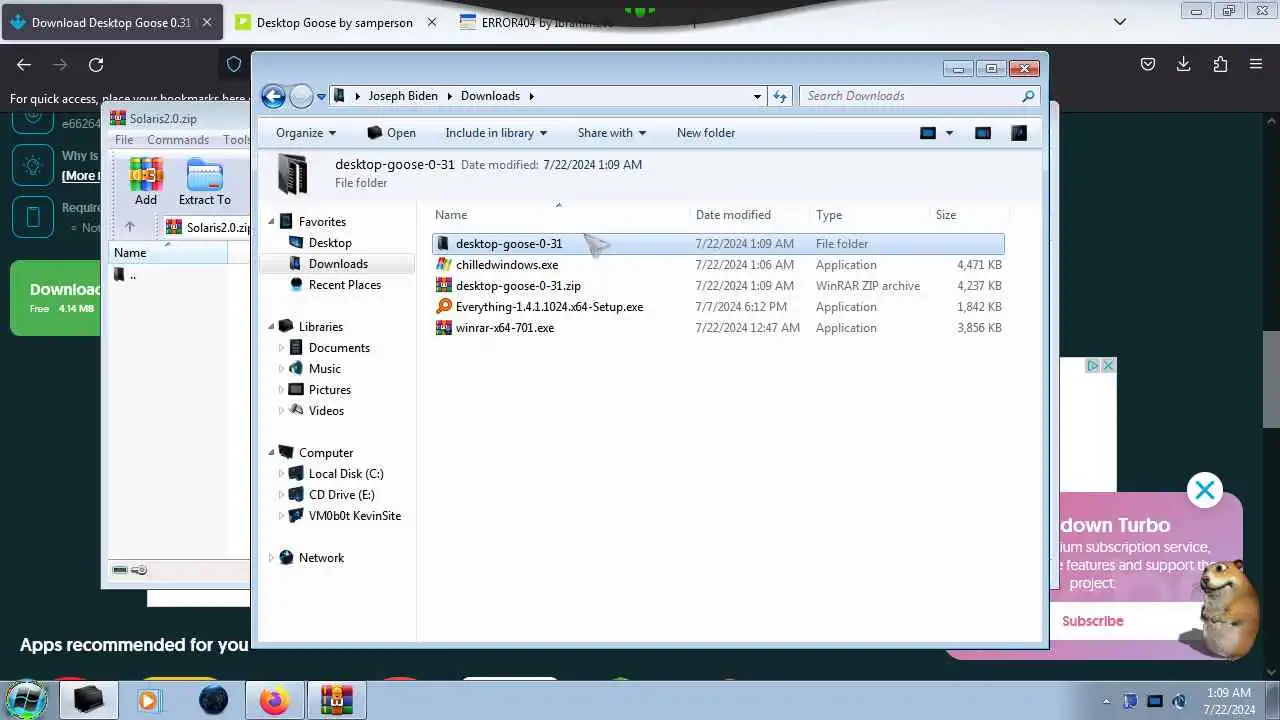Select Network in navigation pane
Screen dimensions: 1280x720
tap(321, 558)
